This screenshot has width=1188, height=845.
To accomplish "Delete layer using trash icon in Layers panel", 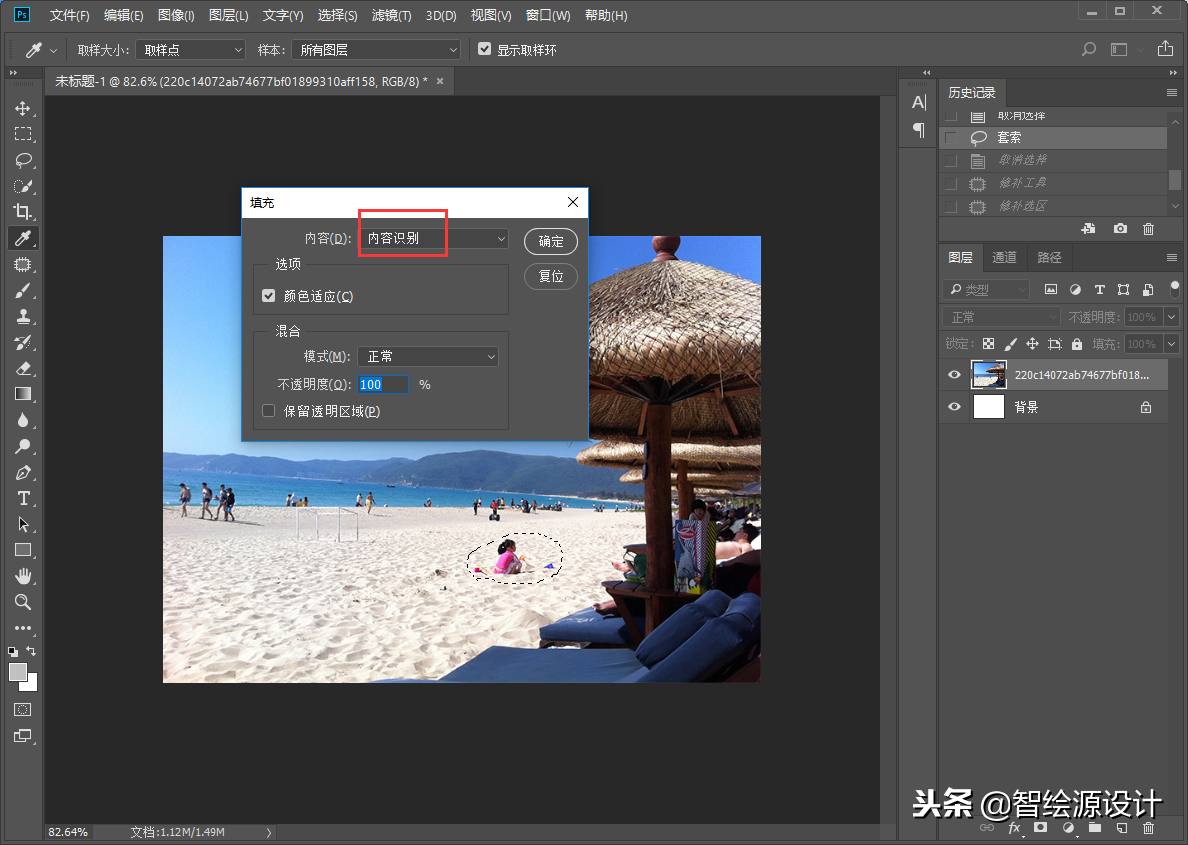I will (1148, 828).
